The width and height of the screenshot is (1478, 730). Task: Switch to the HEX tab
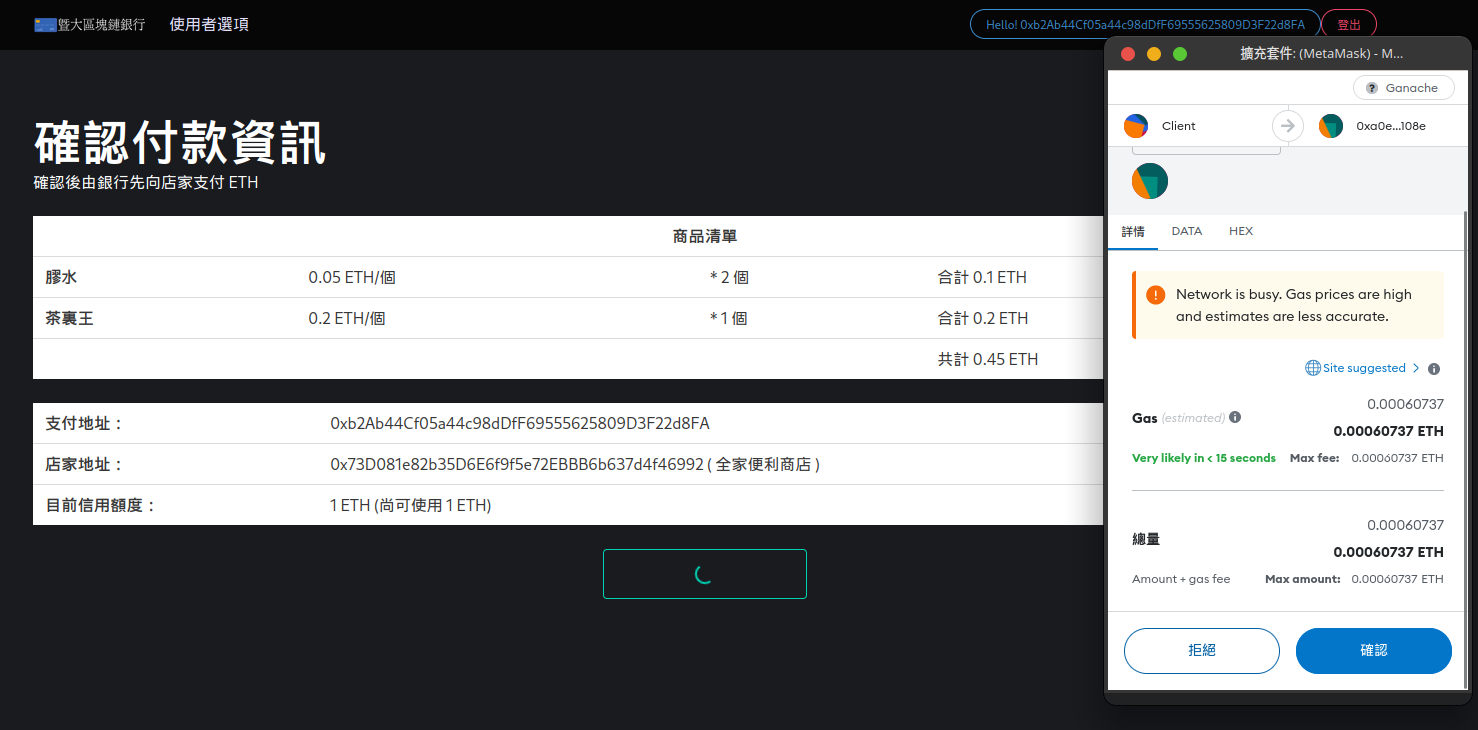click(x=1241, y=231)
